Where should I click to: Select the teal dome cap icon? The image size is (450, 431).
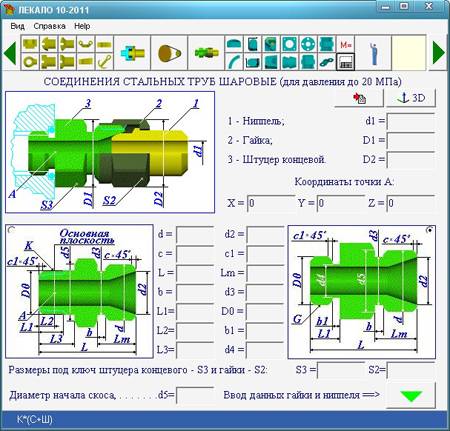point(234,44)
